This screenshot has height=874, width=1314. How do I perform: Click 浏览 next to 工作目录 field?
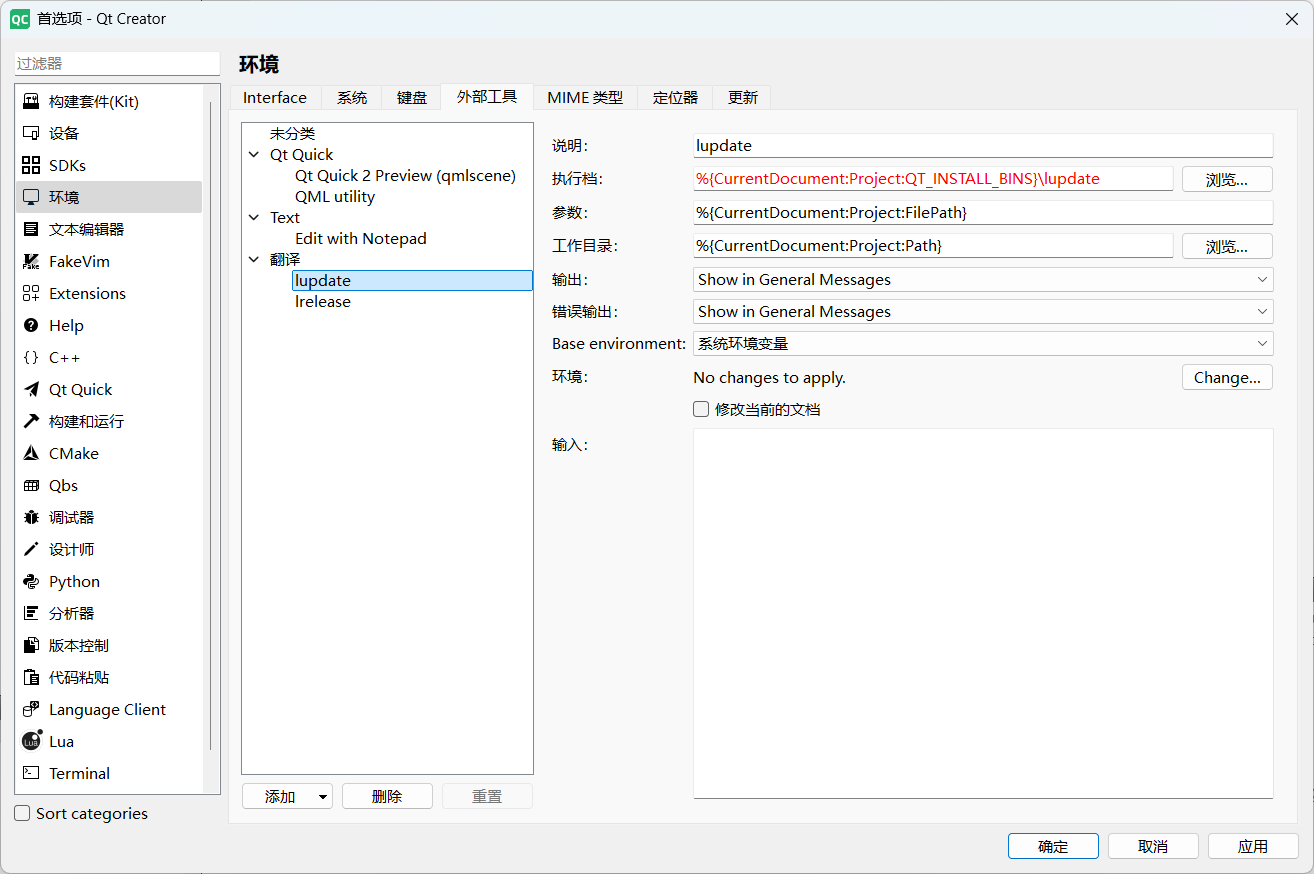1227,246
